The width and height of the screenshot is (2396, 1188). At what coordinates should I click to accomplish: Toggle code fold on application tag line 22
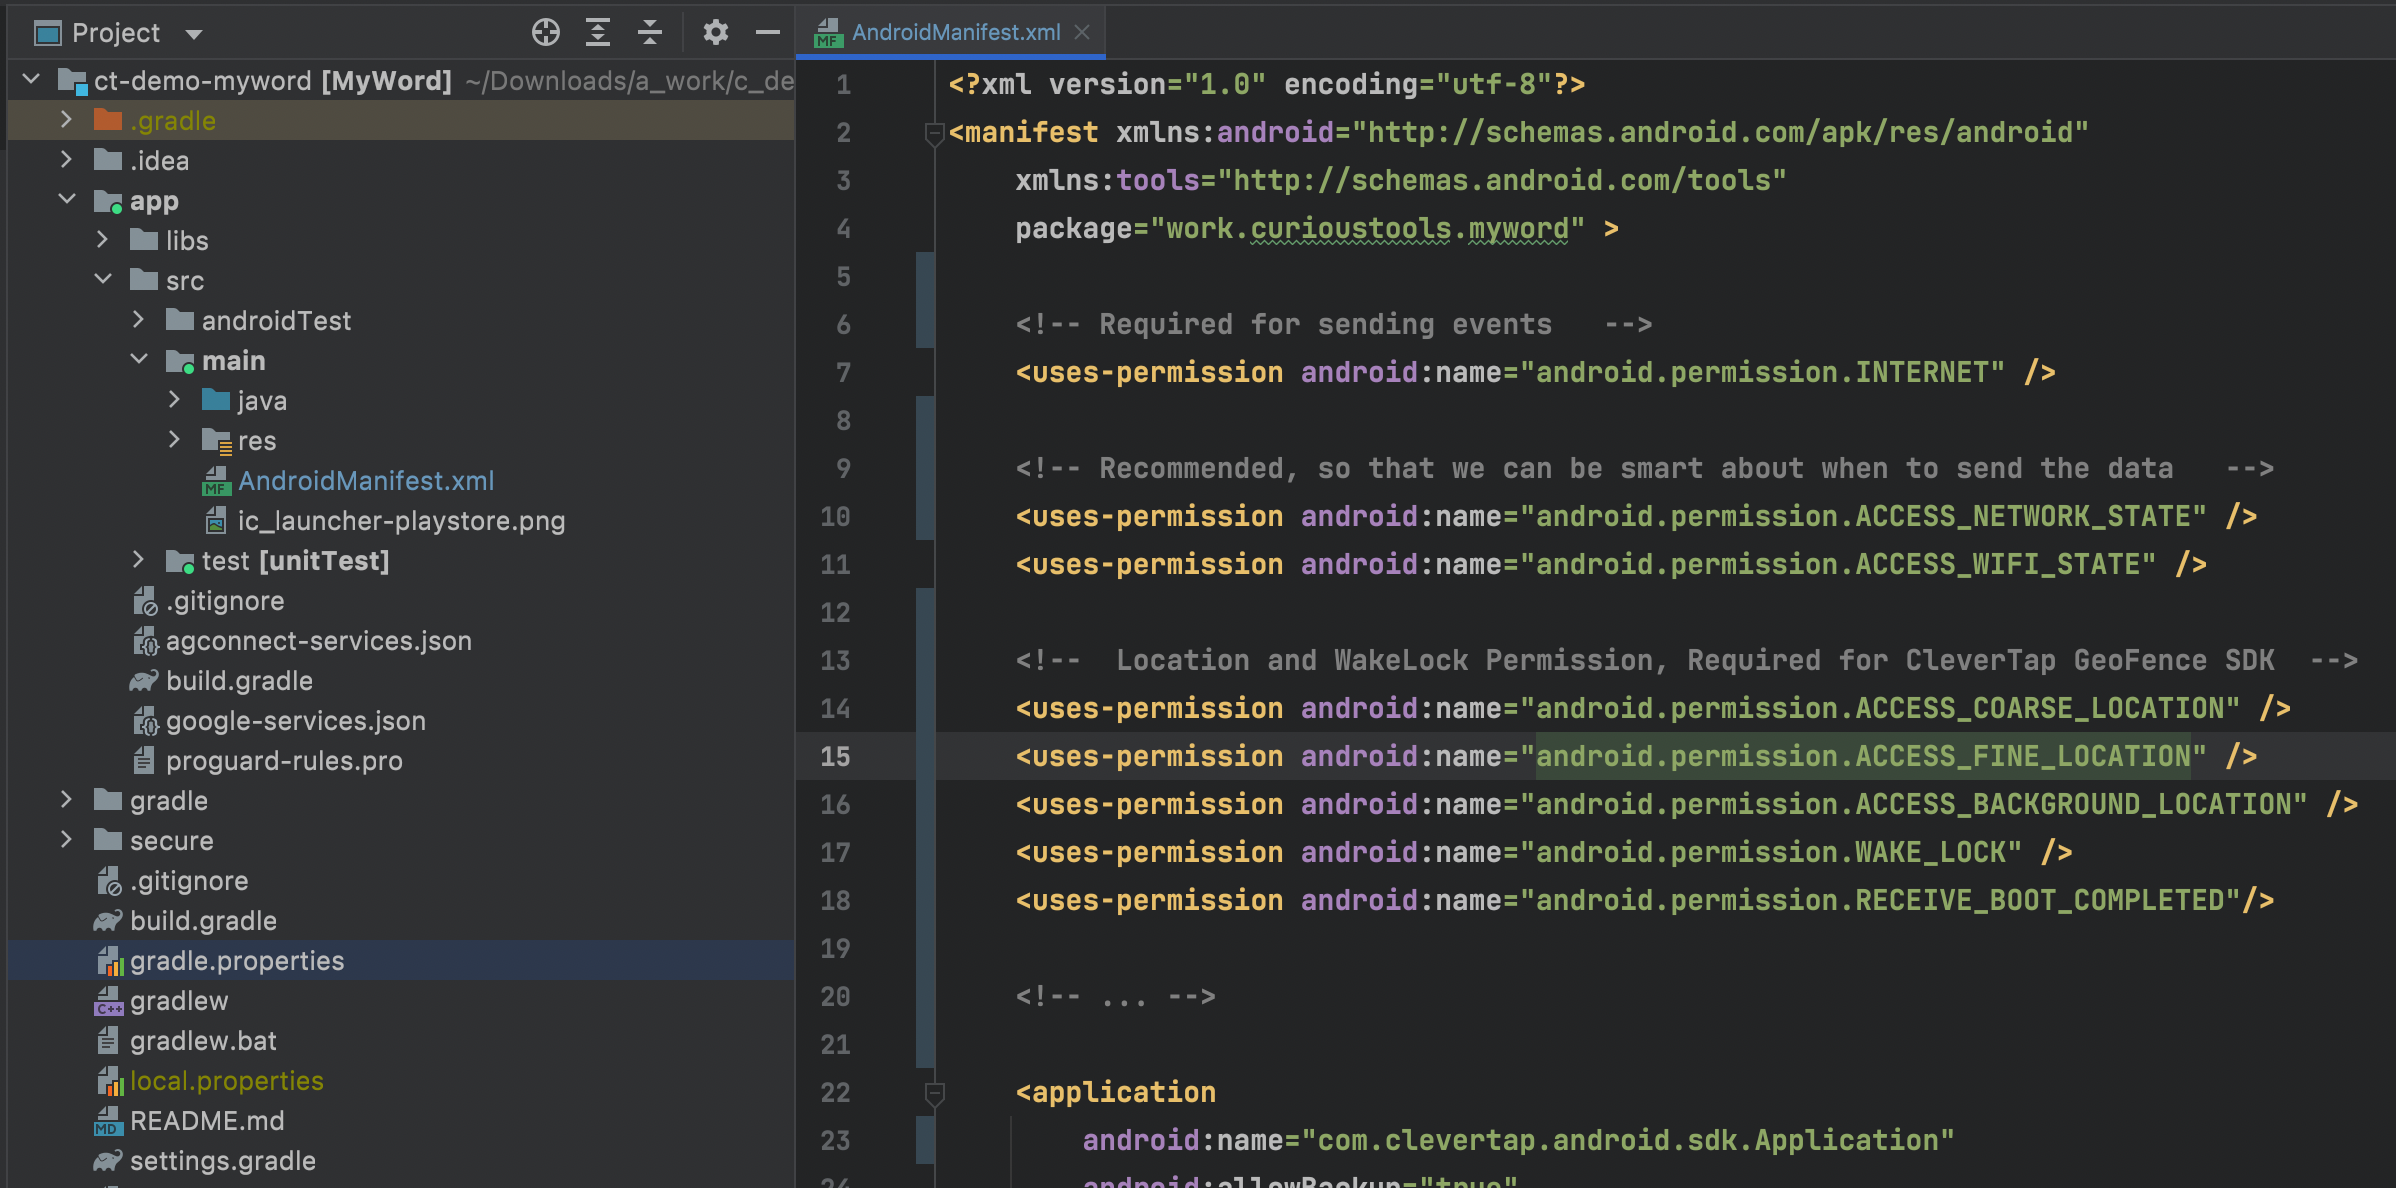[x=935, y=1093]
